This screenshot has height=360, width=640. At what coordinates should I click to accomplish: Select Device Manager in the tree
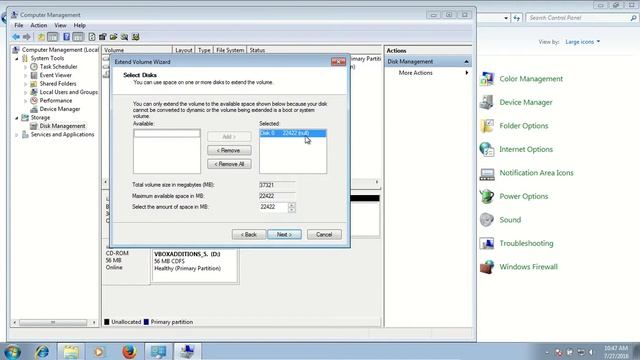tap(60, 109)
